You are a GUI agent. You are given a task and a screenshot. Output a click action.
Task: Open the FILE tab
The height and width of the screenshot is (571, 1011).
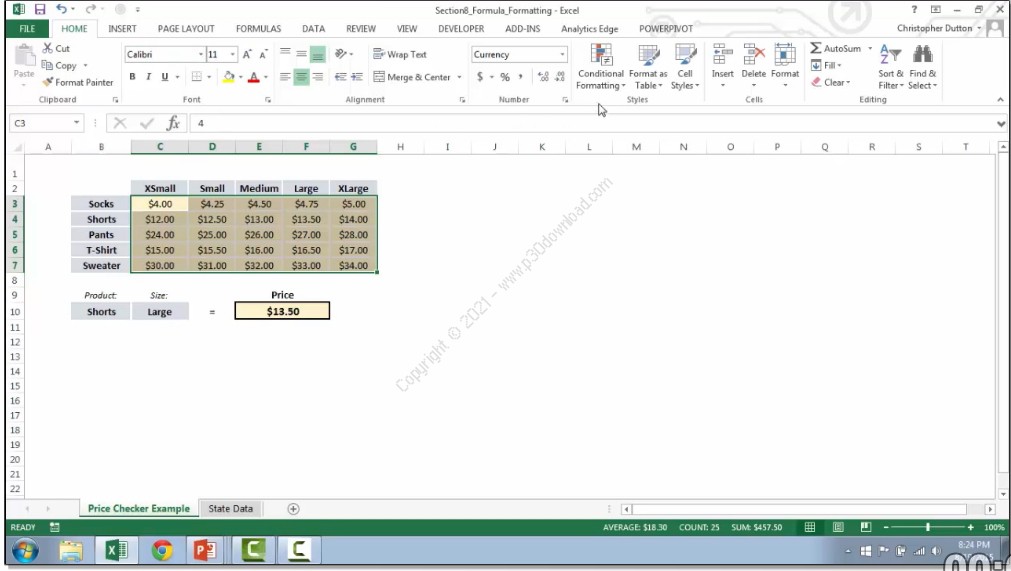pyautogui.click(x=27, y=28)
